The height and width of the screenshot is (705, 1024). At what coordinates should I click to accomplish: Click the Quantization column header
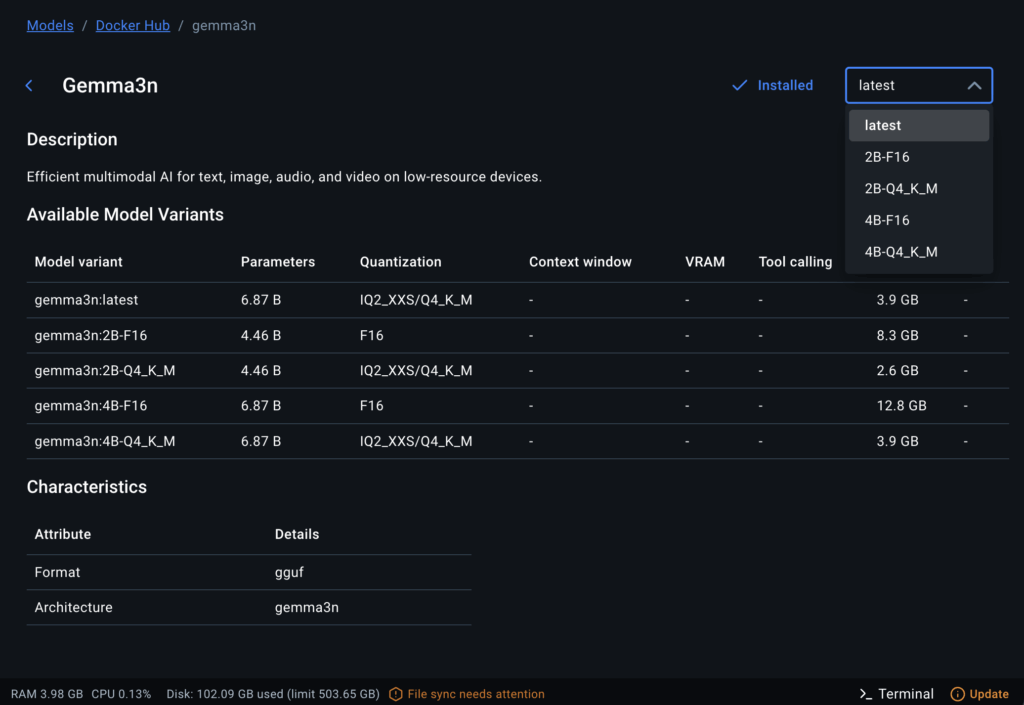400,262
